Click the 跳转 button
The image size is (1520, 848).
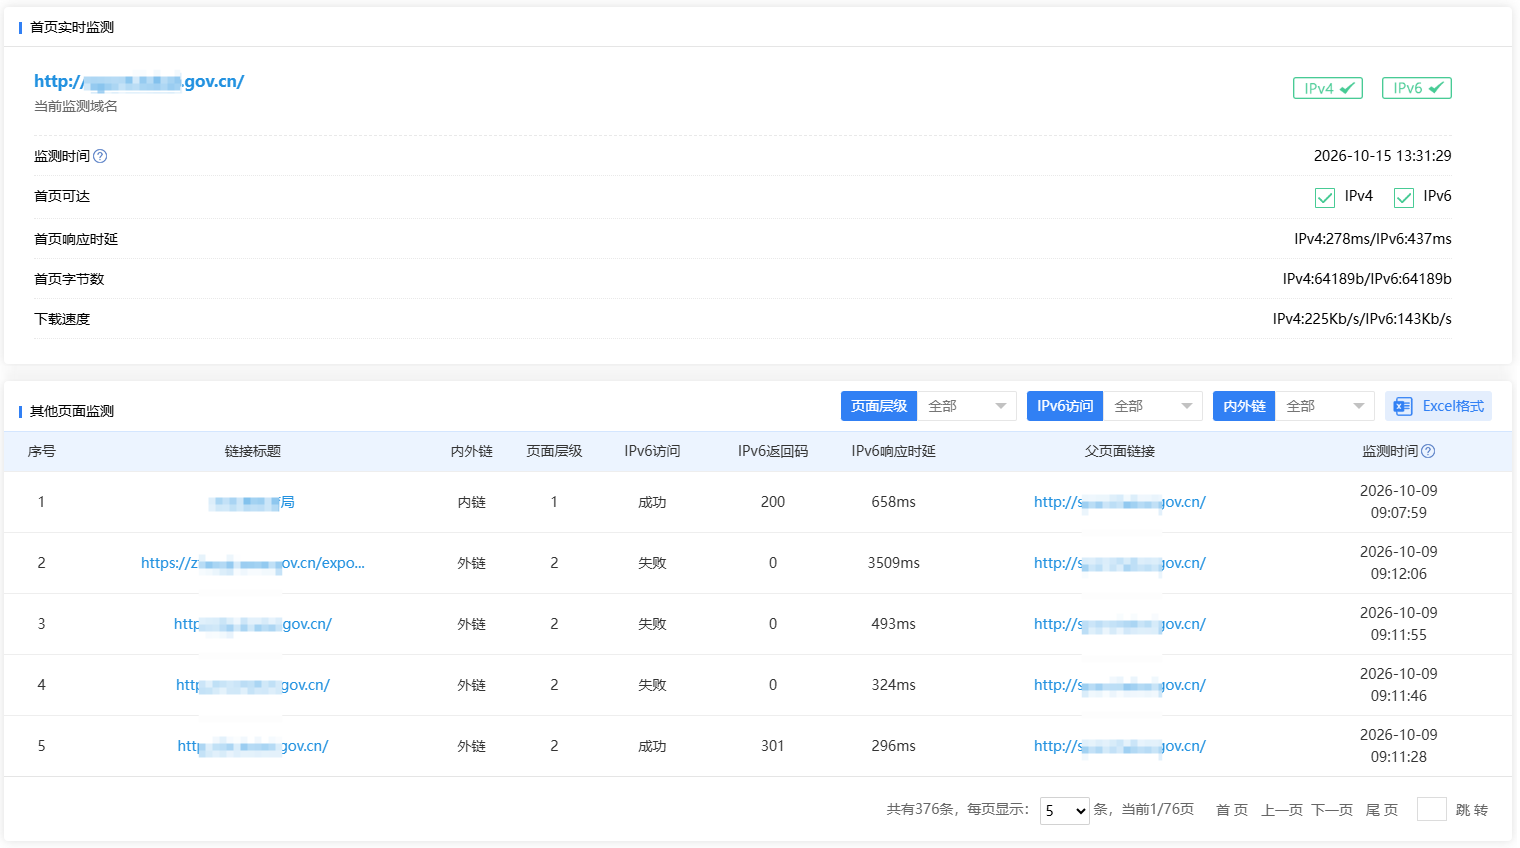coord(1472,810)
